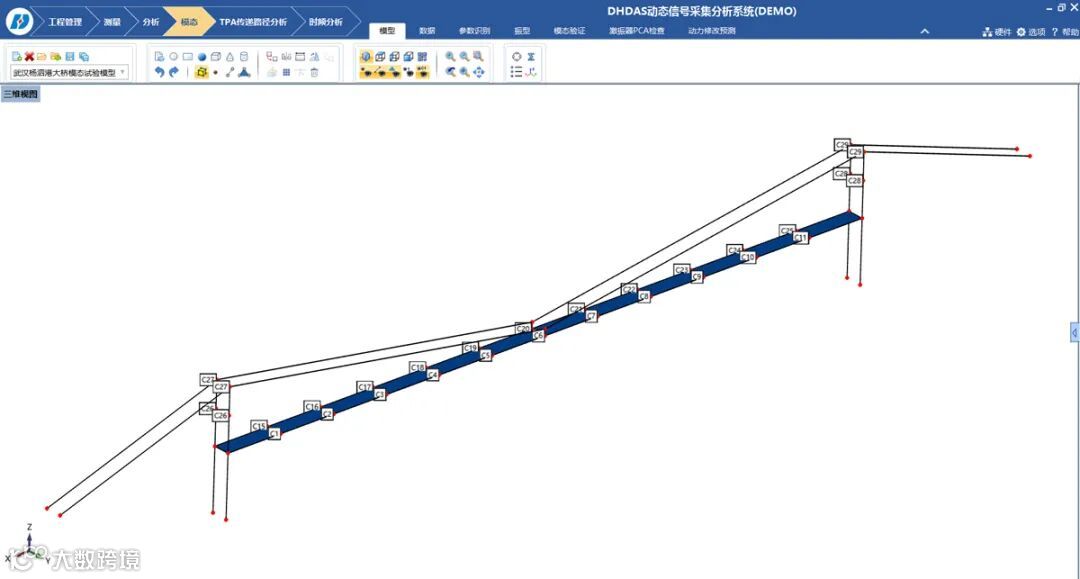The image size is (1080, 579).
Task: Undo the last action
Action: [x=159, y=72]
